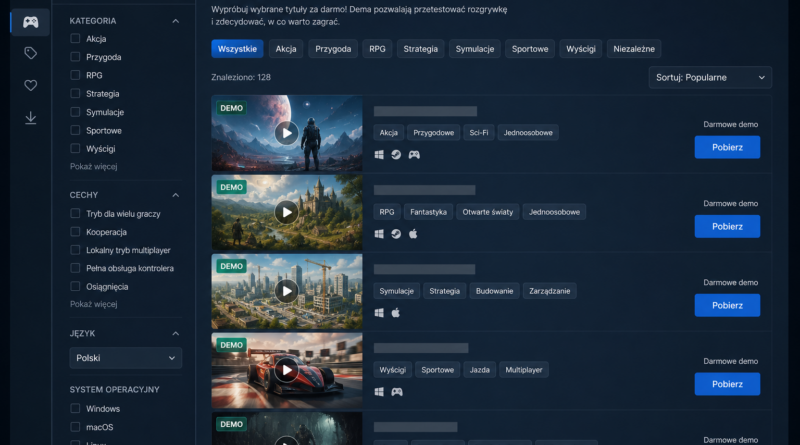Screen dimensions: 800x445
Task: Show more features under CECHY
Action: coord(93,304)
